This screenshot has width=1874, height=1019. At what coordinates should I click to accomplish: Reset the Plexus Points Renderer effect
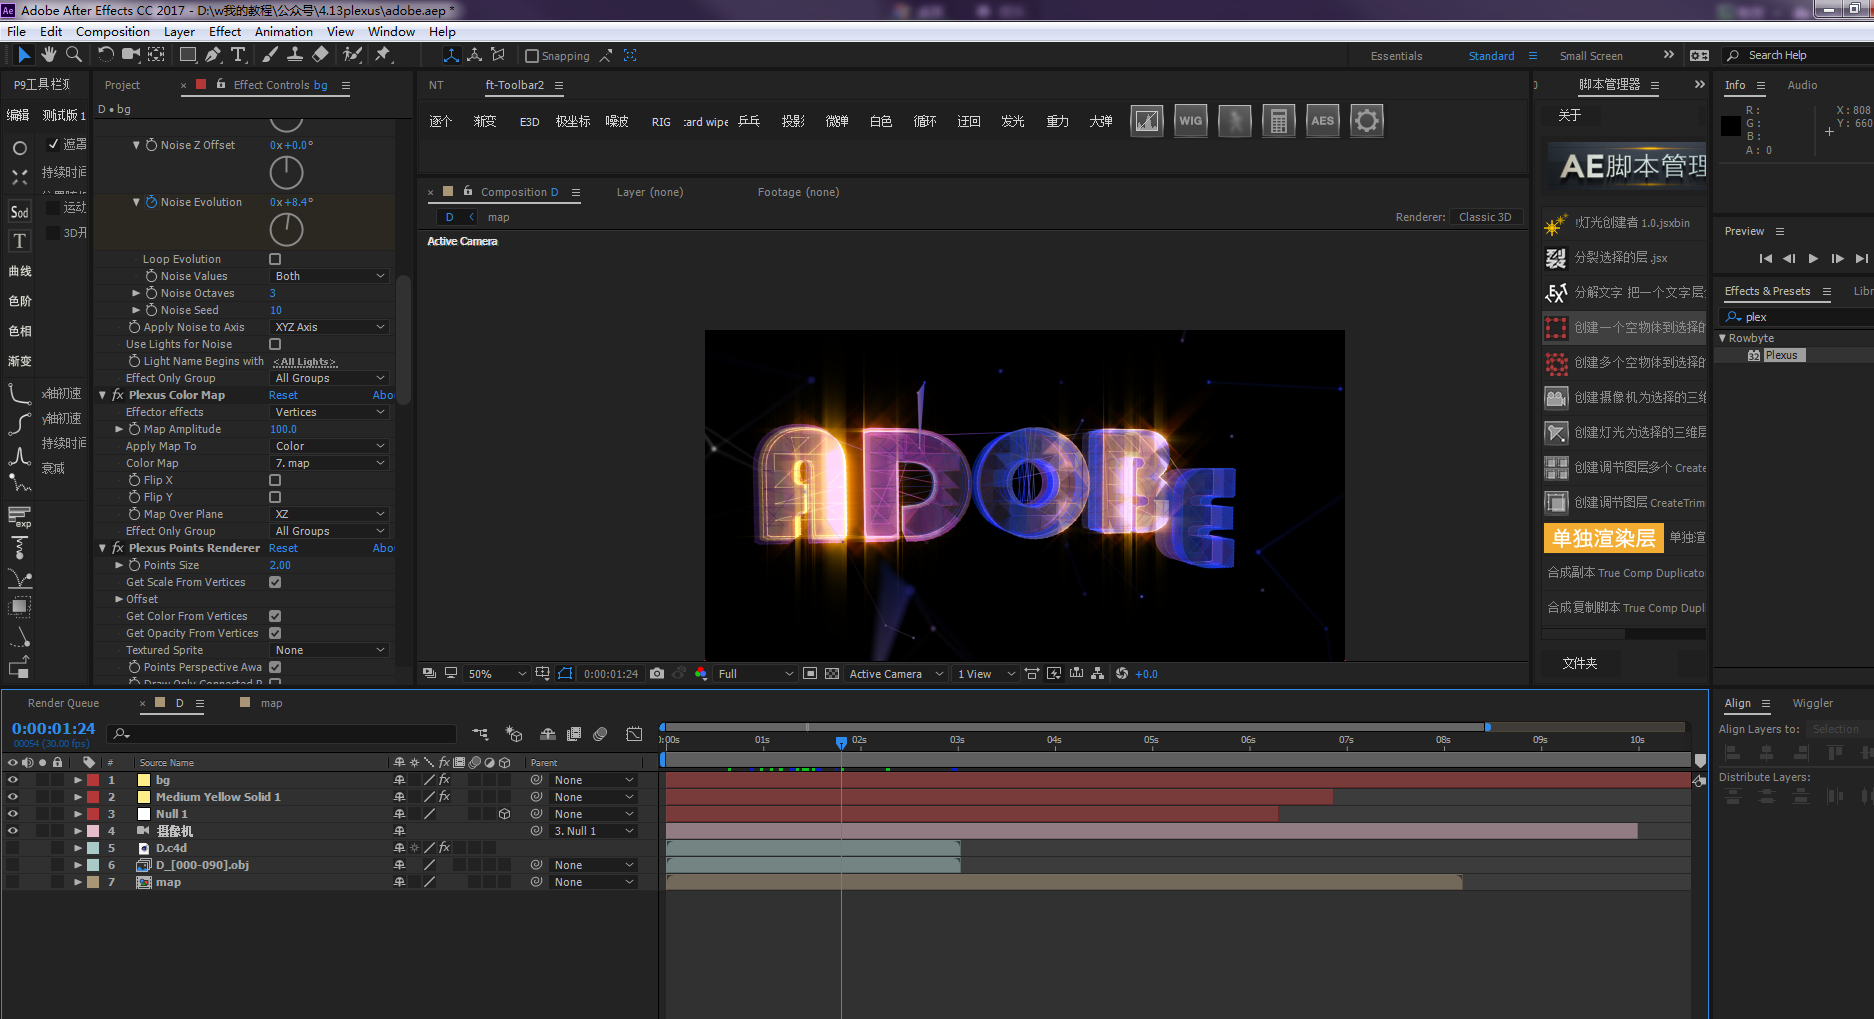[x=283, y=548]
